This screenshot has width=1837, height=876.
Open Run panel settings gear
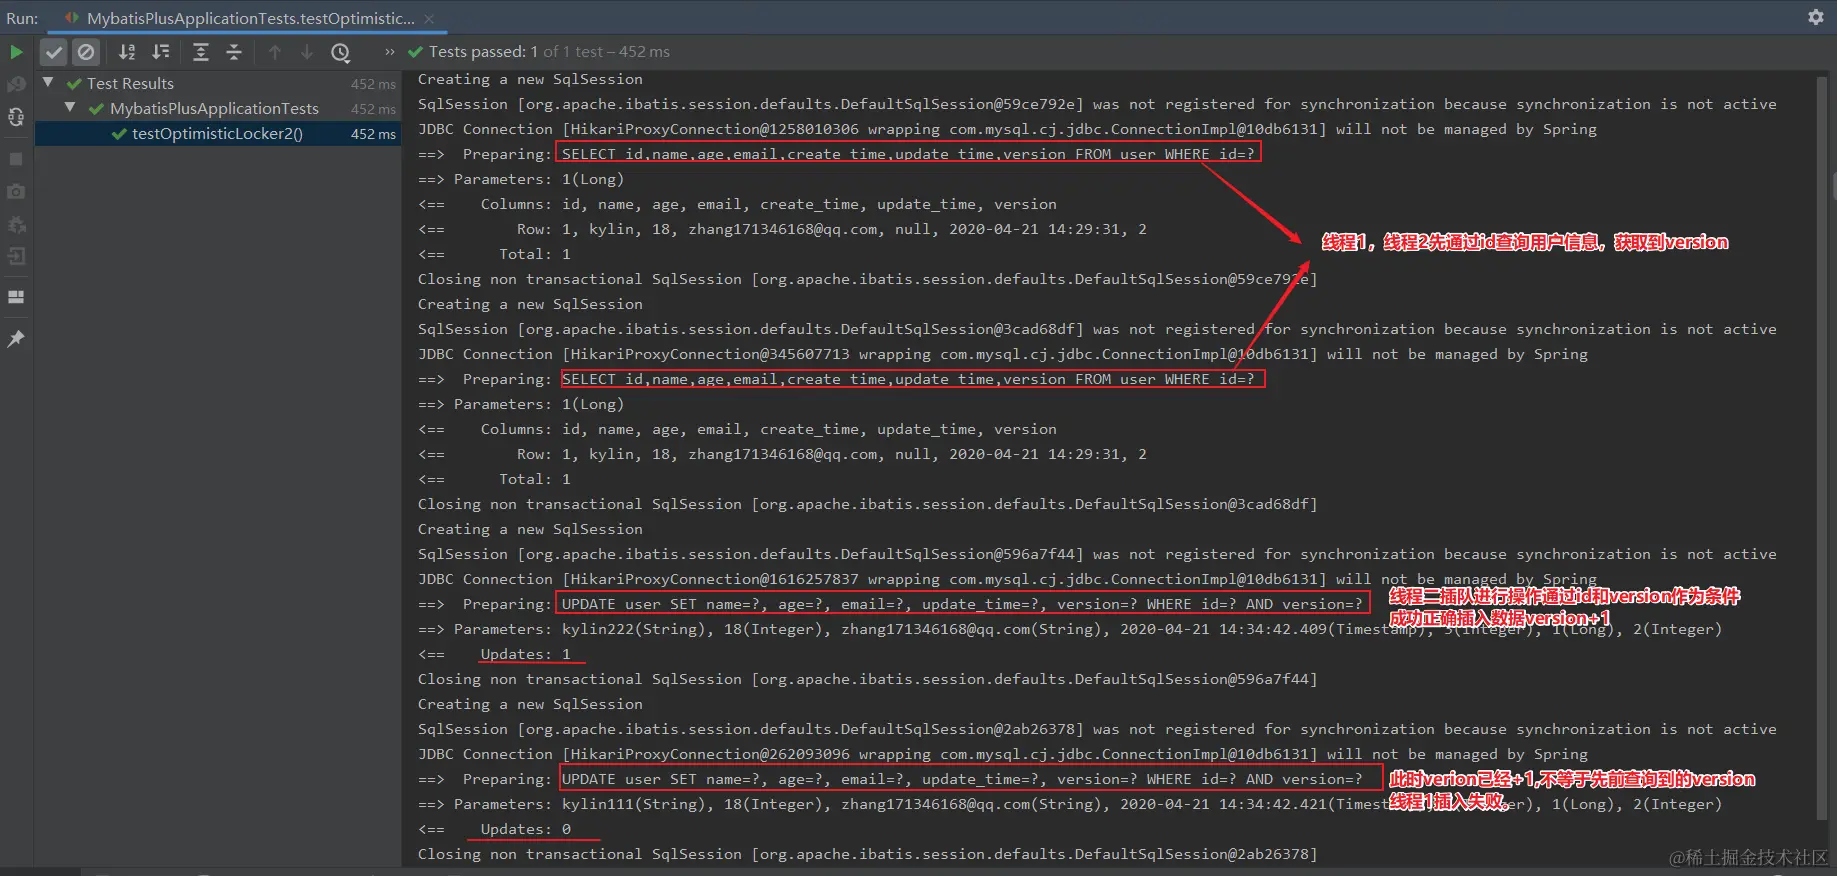(1816, 17)
